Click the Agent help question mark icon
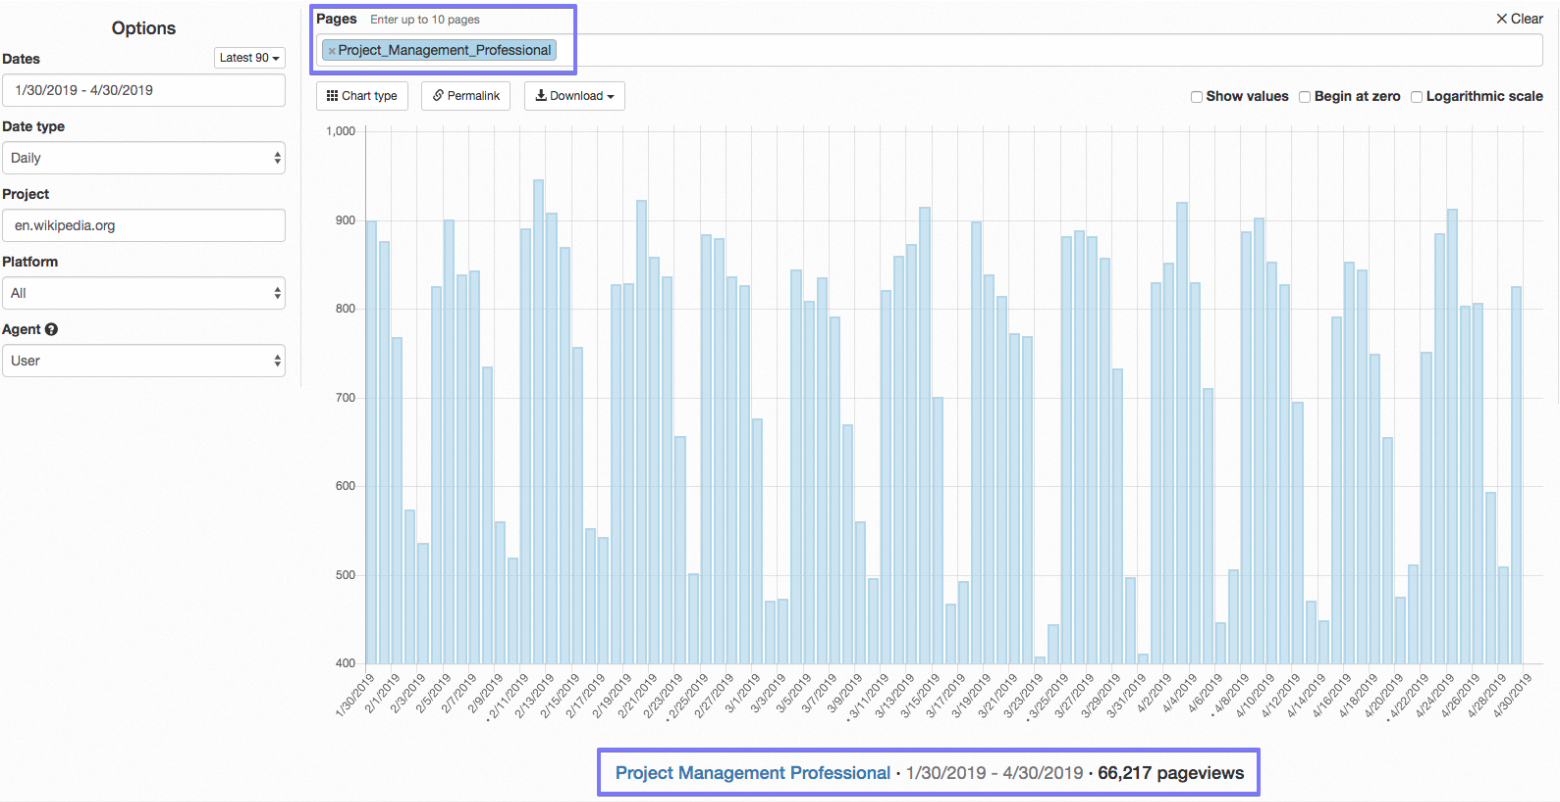The image size is (1560, 802). click(x=51, y=329)
